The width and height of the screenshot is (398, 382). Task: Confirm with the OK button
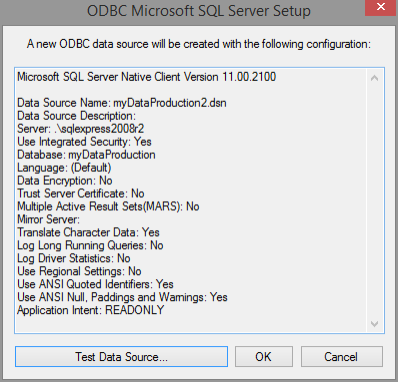pos(264,357)
